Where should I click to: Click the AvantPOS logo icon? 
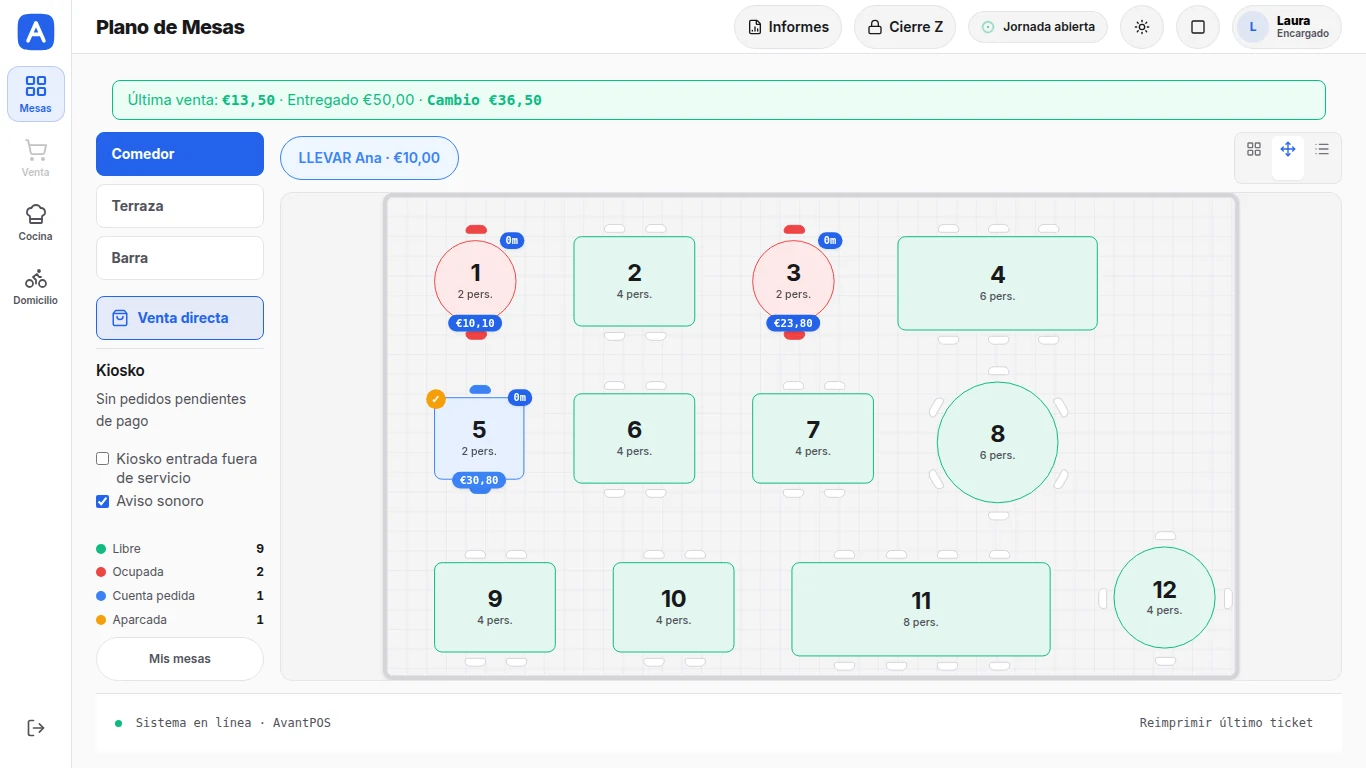[36, 32]
